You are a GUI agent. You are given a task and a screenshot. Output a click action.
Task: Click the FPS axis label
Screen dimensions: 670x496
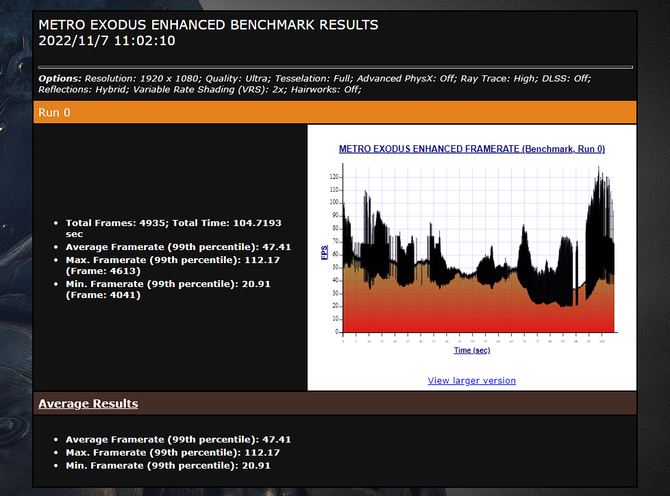tap(325, 252)
